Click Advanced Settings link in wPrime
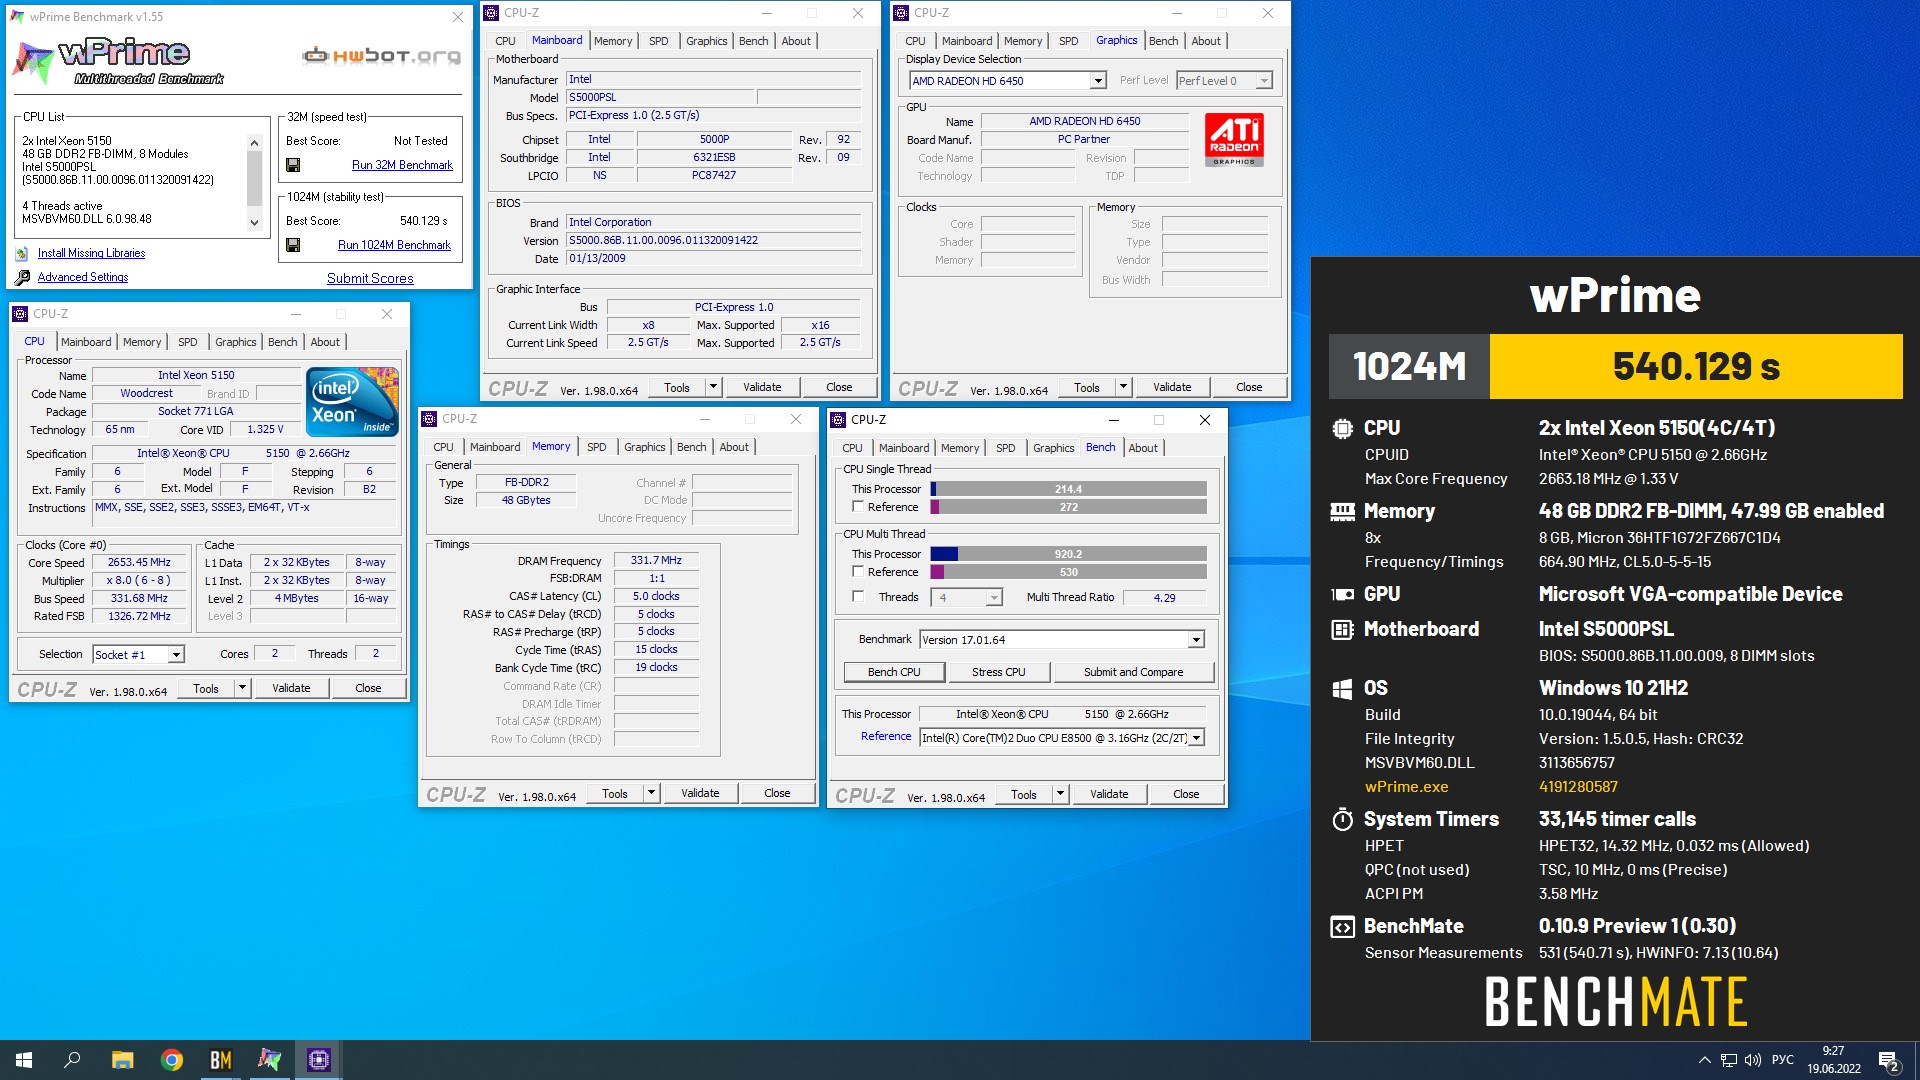The width and height of the screenshot is (1920, 1080). 83,278
